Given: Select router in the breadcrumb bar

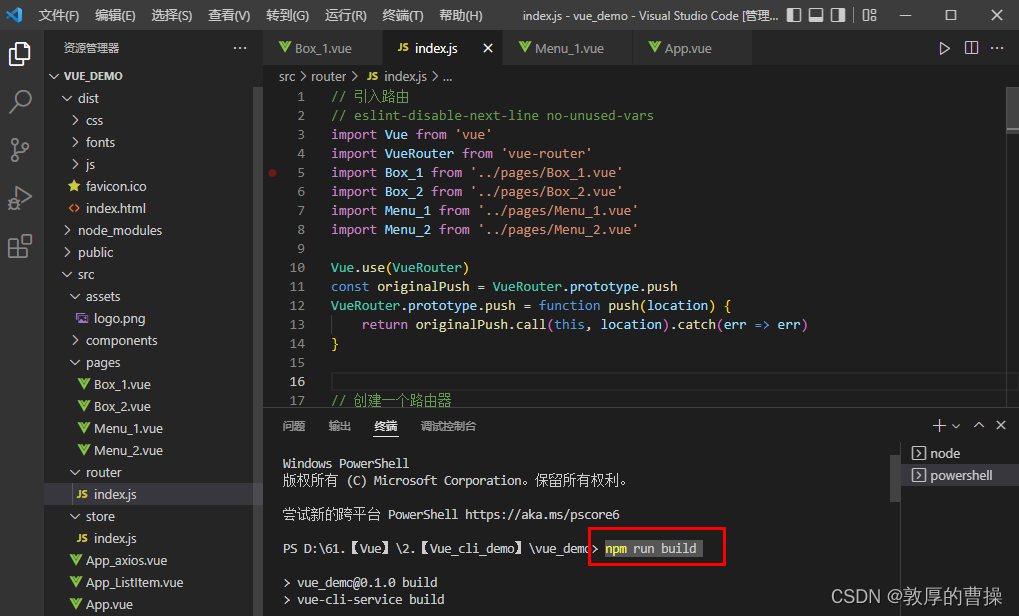Looking at the screenshot, I should click(327, 75).
